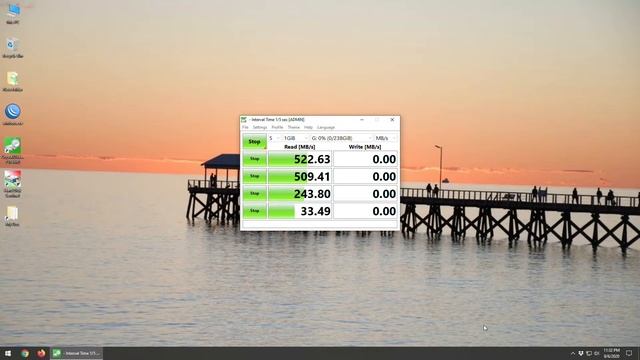Image resolution: width=640 pixels, height=360 pixels.
Task: Open the Settings menu
Action: pyautogui.click(x=260, y=127)
